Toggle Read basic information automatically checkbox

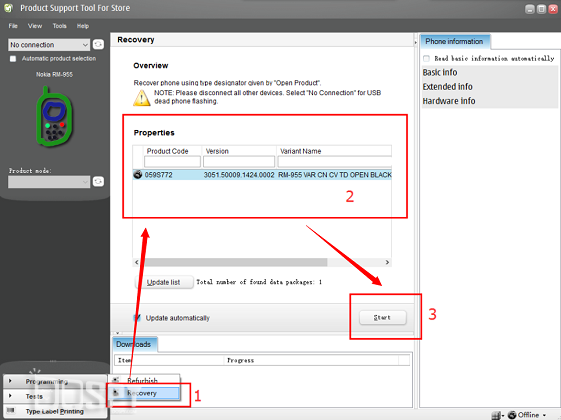coord(426,58)
